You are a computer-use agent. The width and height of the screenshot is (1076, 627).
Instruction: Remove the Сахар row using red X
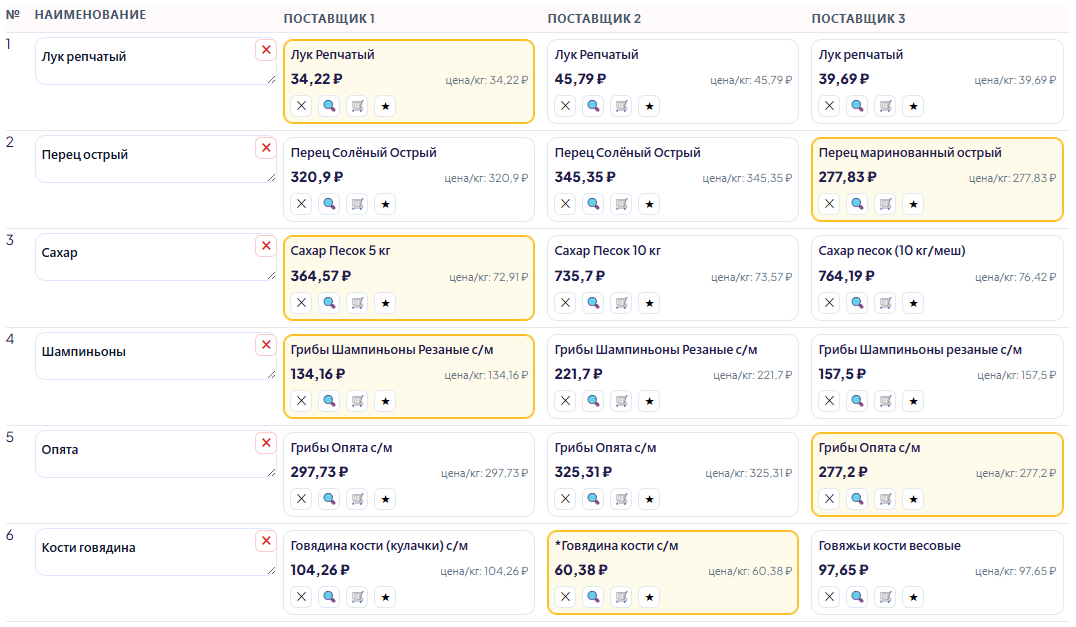(265, 246)
